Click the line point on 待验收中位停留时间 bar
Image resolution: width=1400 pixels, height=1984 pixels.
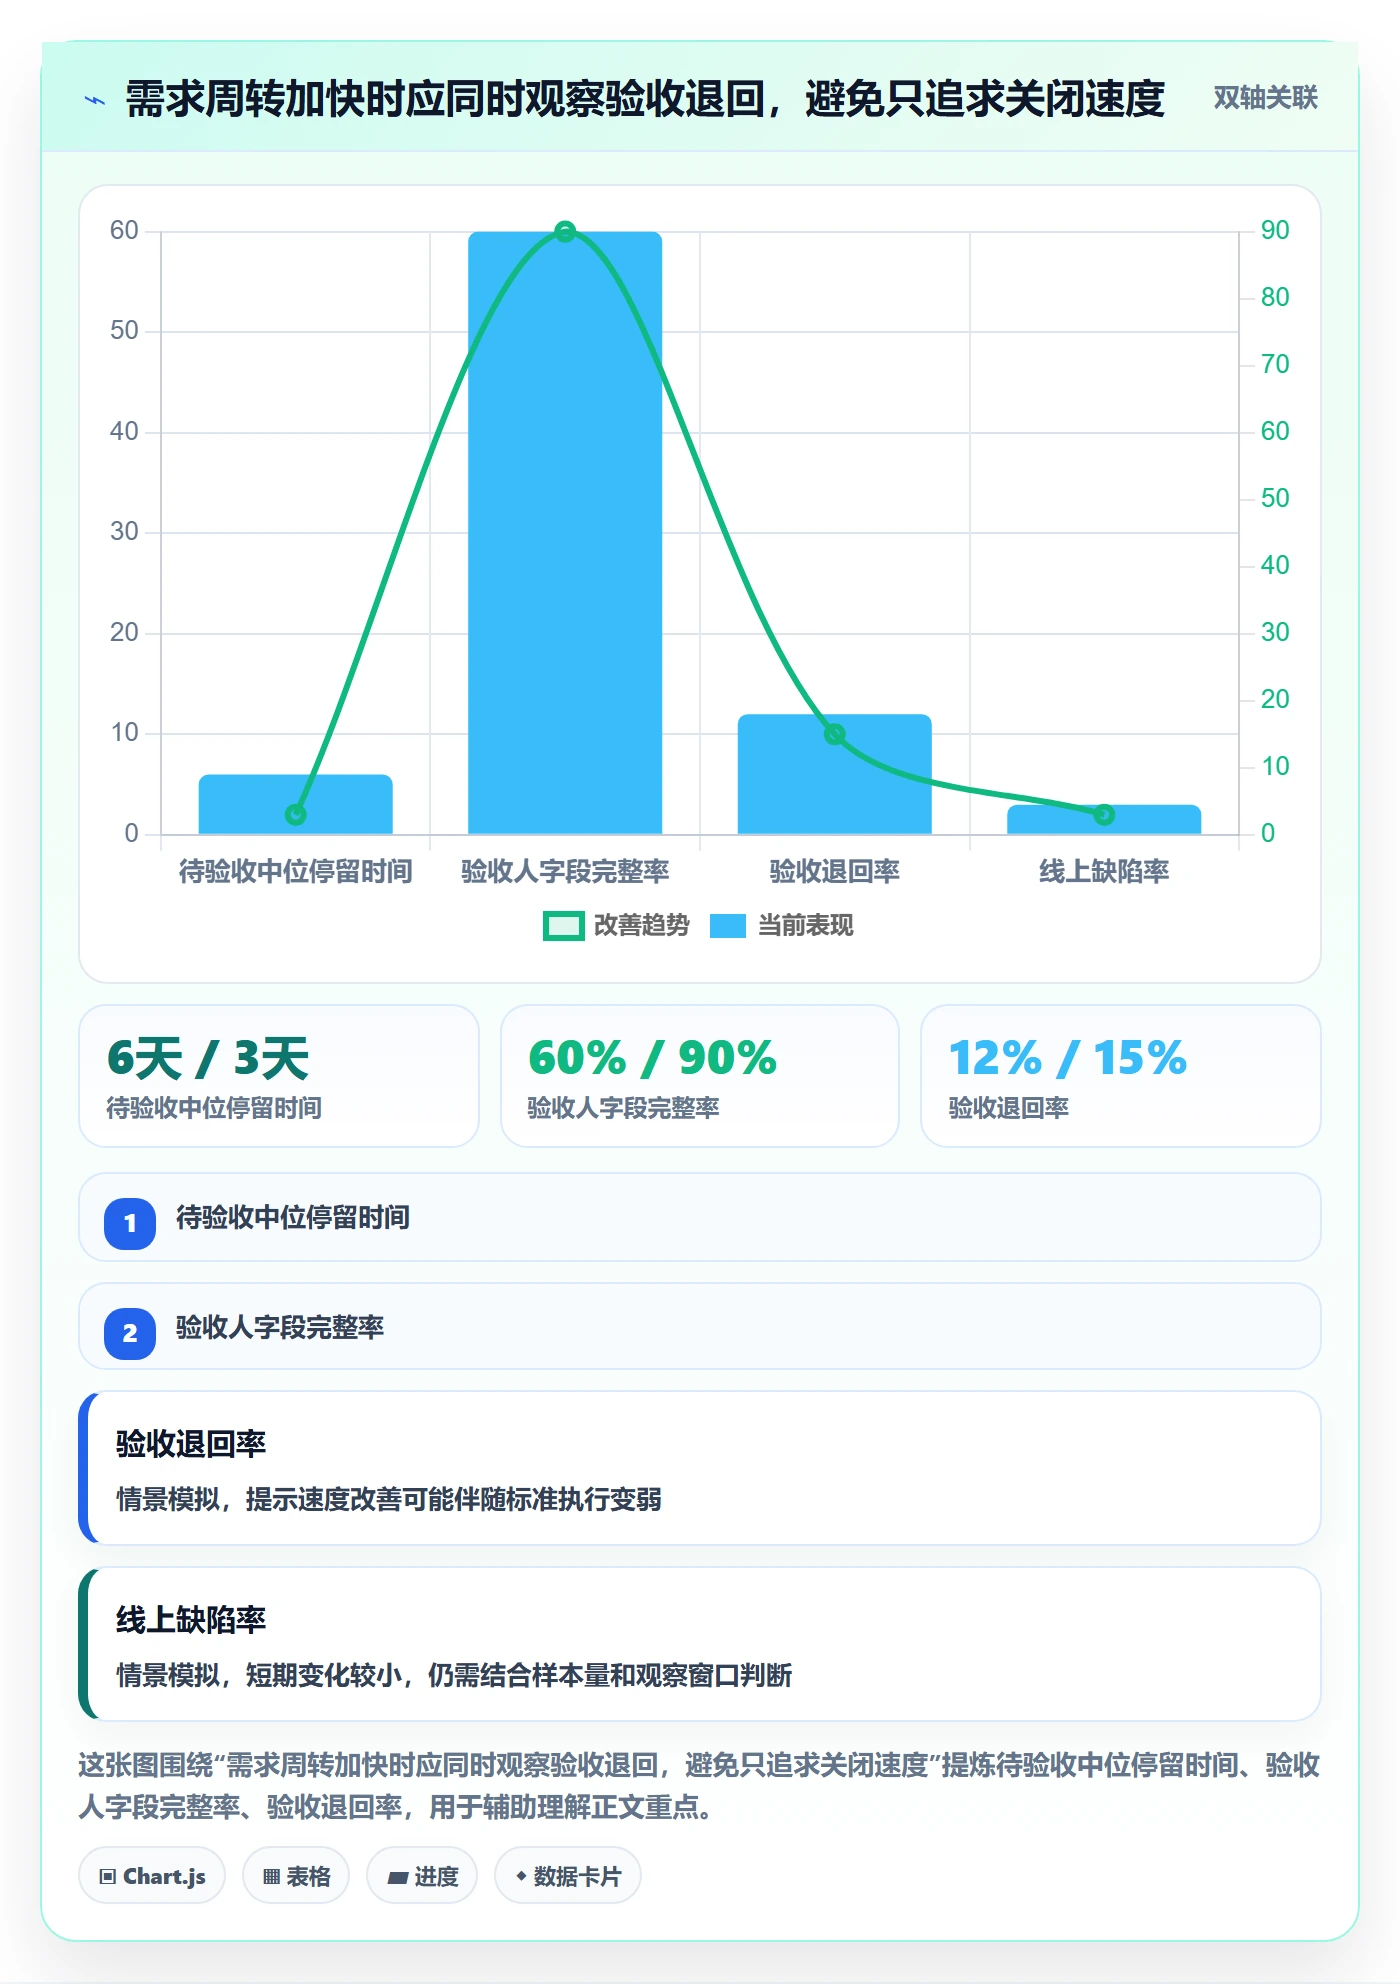click(x=295, y=815)
